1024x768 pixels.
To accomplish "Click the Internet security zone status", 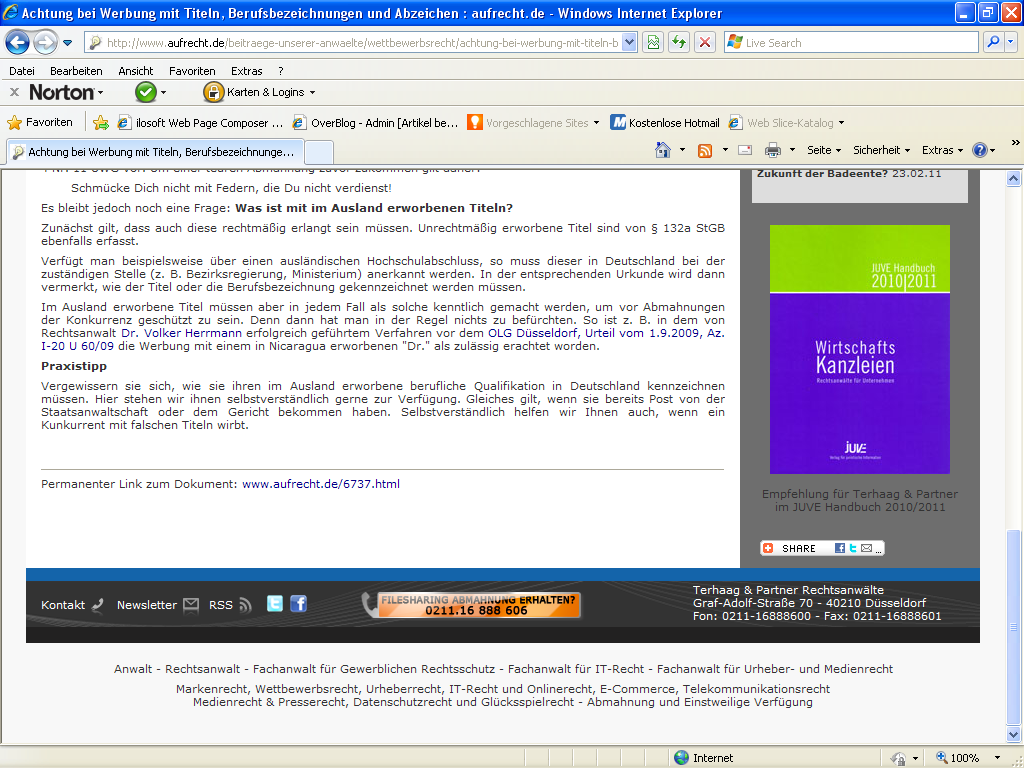I will click(703, 758).
